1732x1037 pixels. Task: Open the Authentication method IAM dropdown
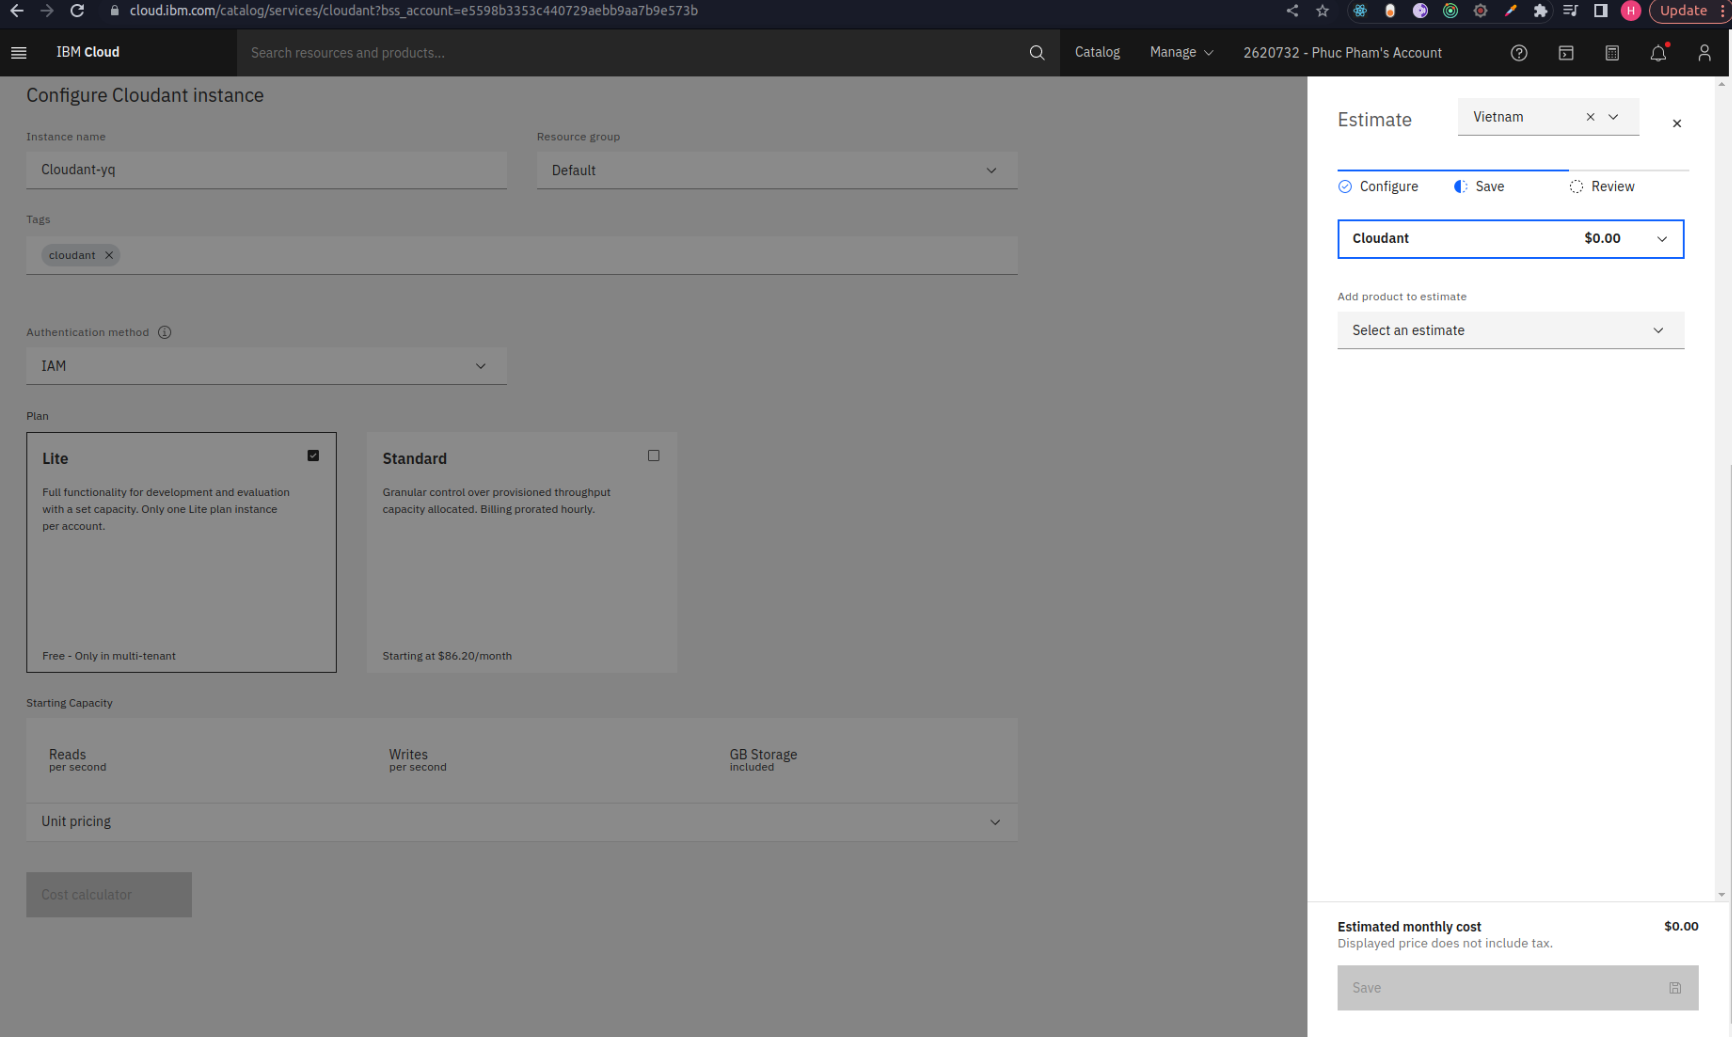(266, 366)
